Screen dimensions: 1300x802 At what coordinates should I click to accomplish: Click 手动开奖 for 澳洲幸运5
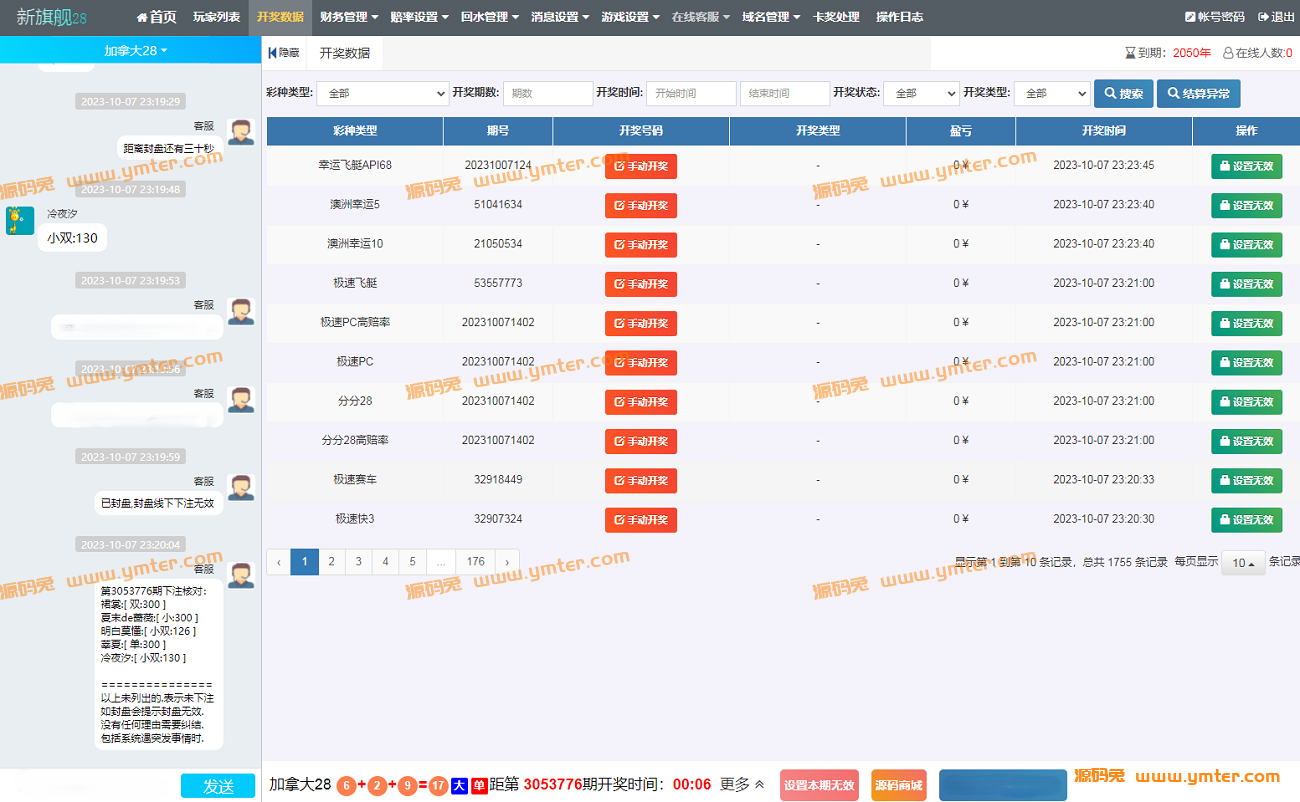(640, 205)
